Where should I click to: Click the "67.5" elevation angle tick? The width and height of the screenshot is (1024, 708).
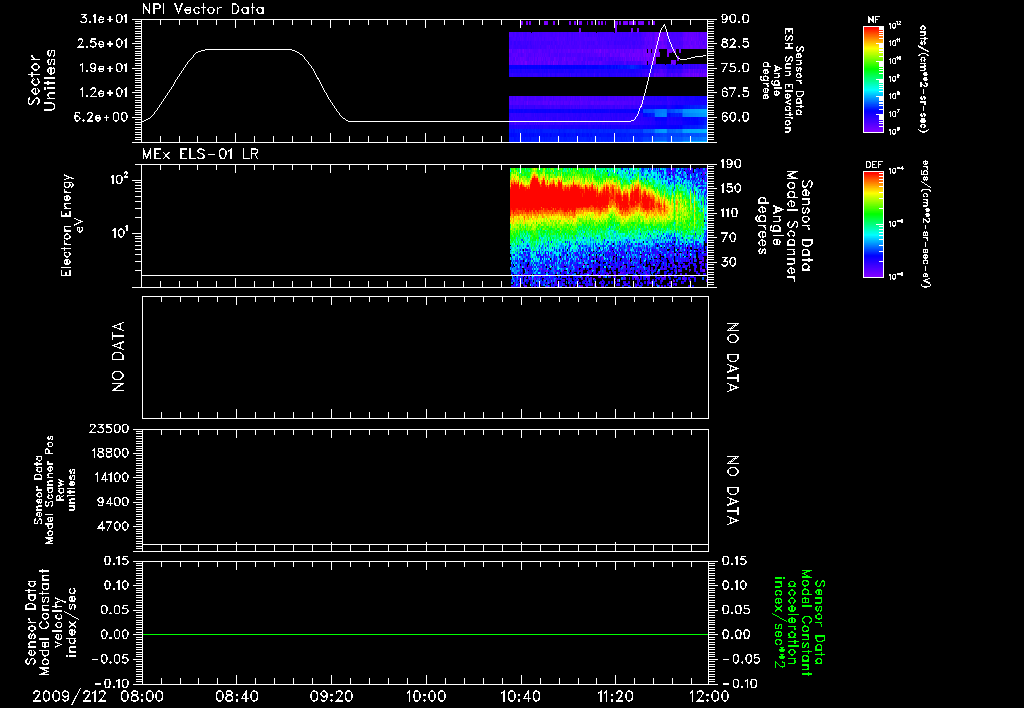735,93
